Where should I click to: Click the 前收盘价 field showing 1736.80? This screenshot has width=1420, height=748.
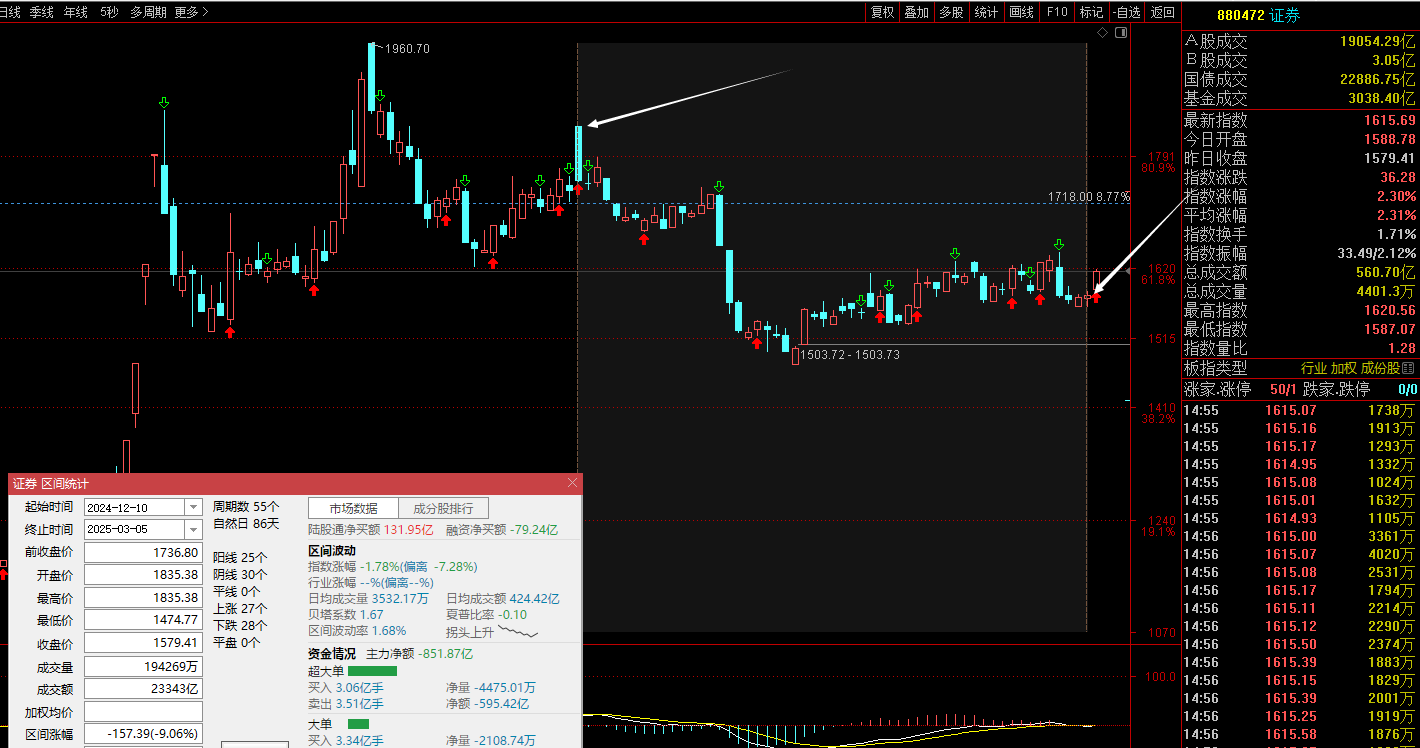point(143,552)
